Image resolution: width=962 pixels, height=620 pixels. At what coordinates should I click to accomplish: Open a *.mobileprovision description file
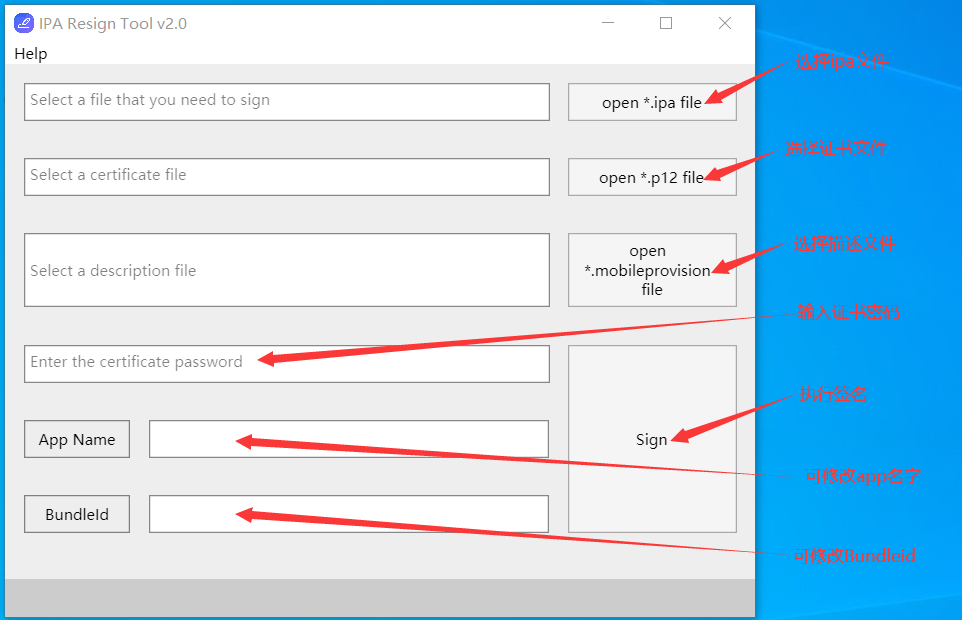pyautogui.click(x=652, y=269)
